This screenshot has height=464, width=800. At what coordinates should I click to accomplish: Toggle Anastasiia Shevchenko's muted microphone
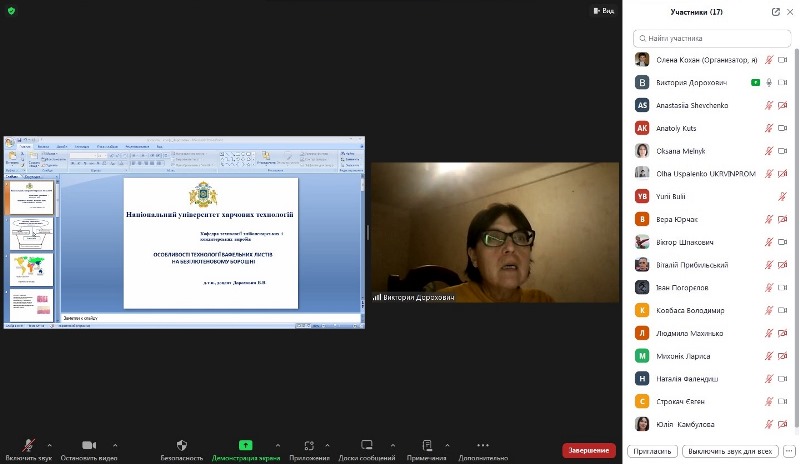click(769, 105)
